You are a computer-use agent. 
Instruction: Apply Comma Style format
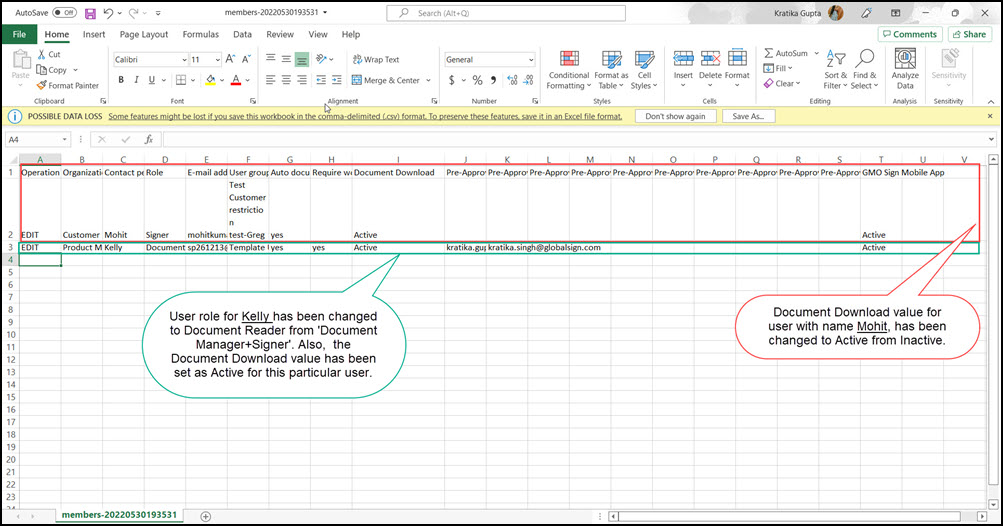coord(493,80)
